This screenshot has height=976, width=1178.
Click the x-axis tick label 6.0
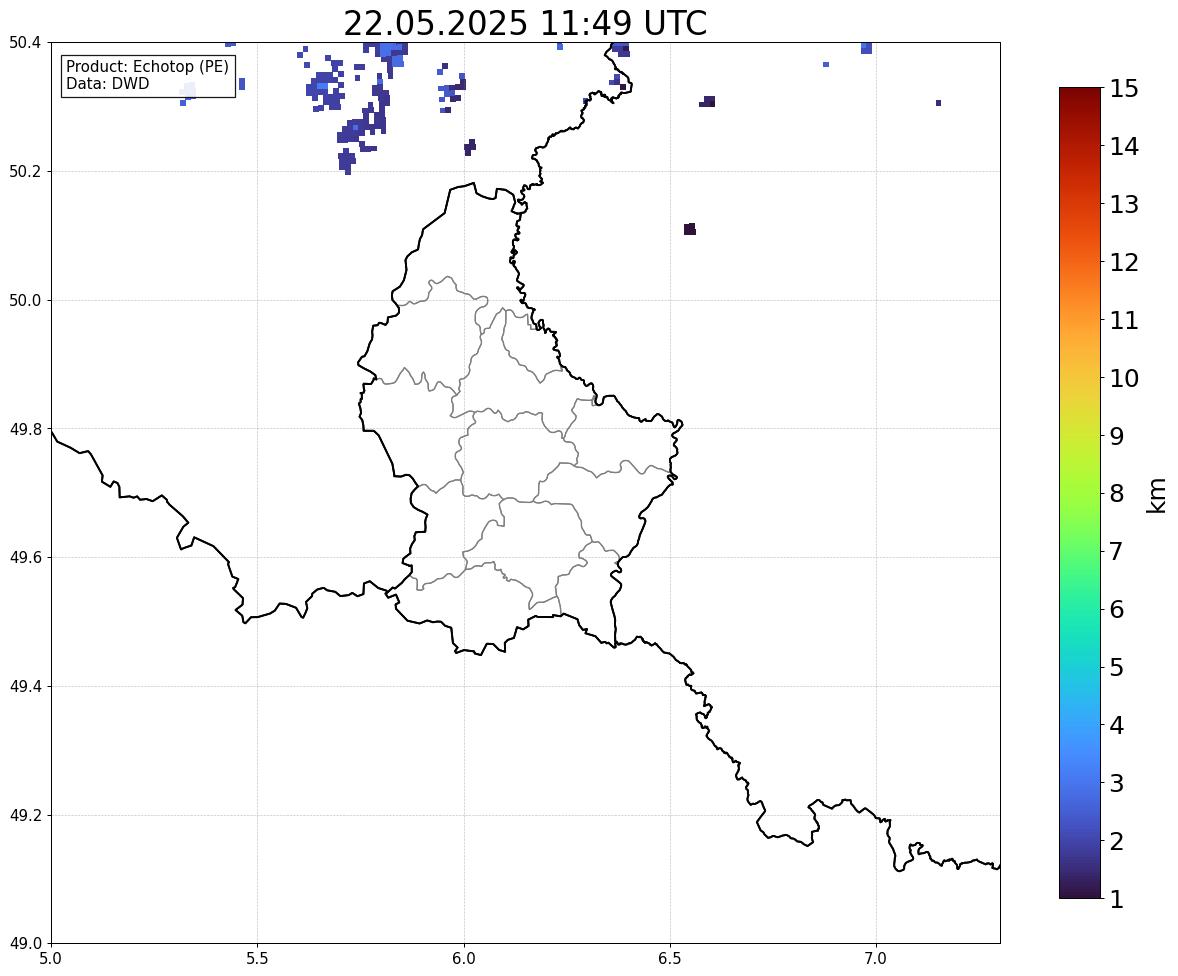click(x=464, y=959)
